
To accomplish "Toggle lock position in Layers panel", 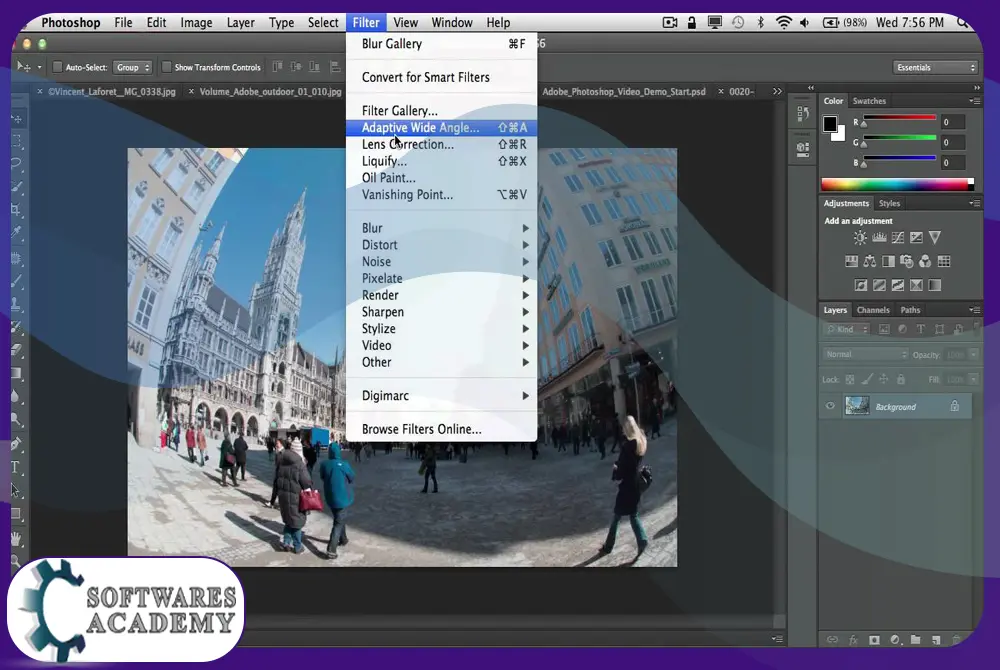I will 883,379.
